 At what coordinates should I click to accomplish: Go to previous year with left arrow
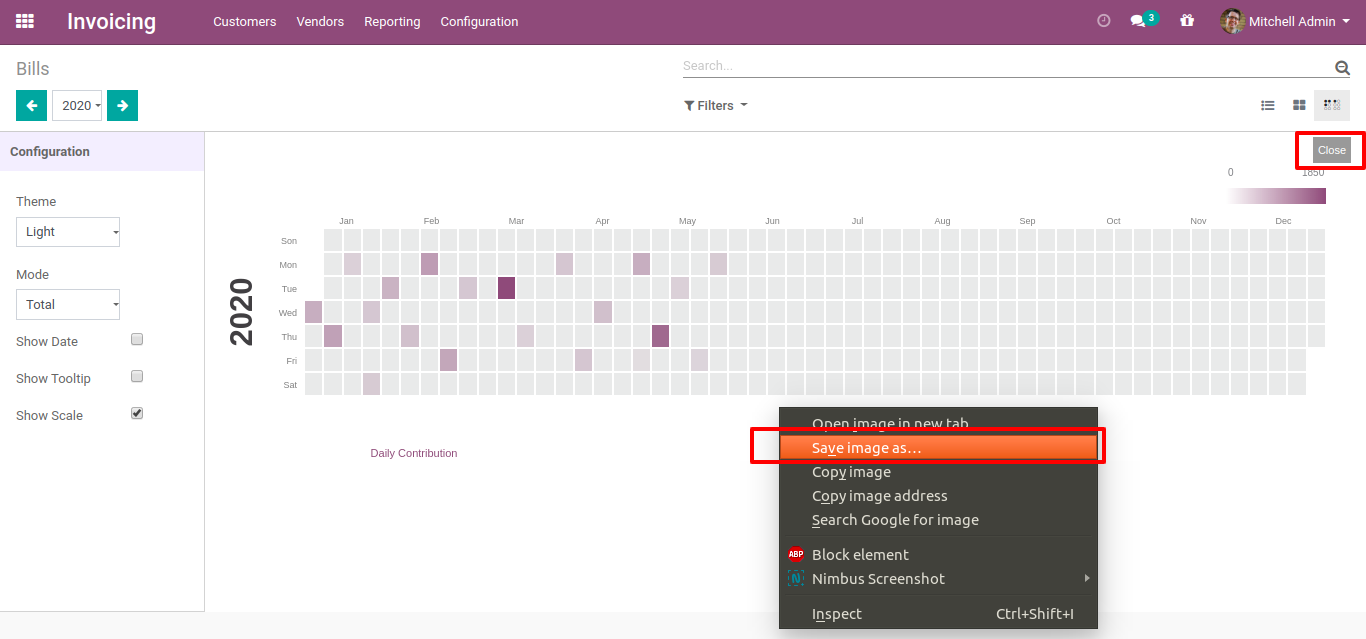pyautogui.click(x=31, y=105)
